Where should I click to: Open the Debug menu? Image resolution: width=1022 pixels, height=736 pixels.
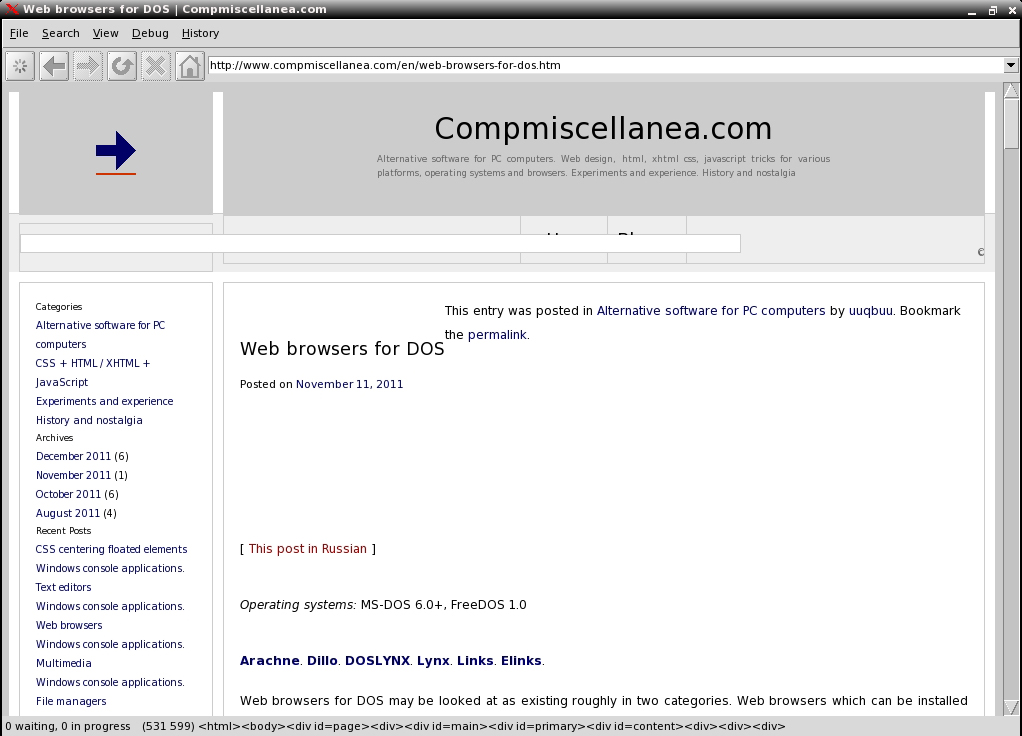click(150, 33)
